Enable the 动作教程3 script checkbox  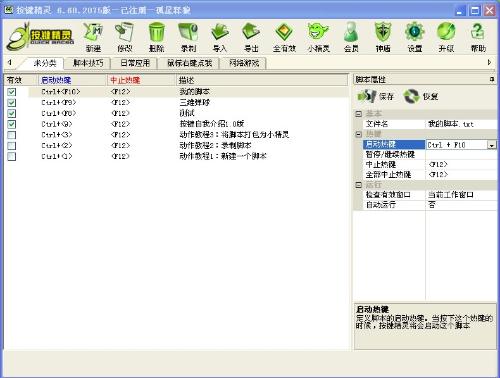(12, 135)
